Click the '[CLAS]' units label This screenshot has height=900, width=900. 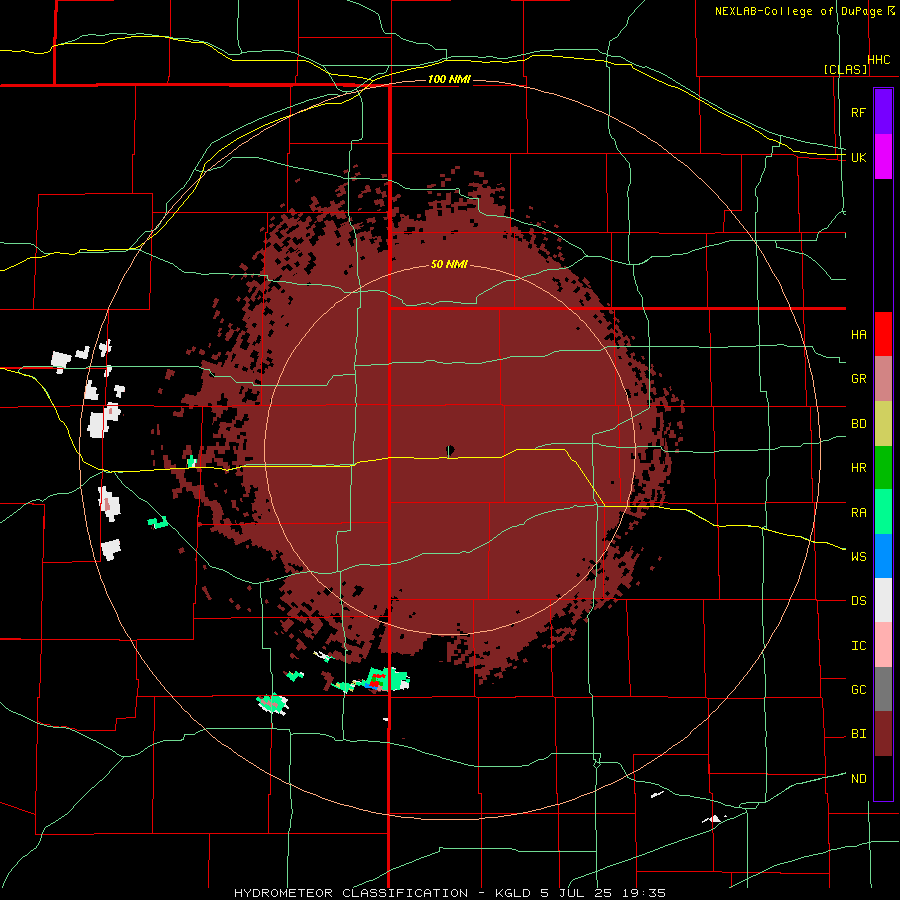point(845,69)
